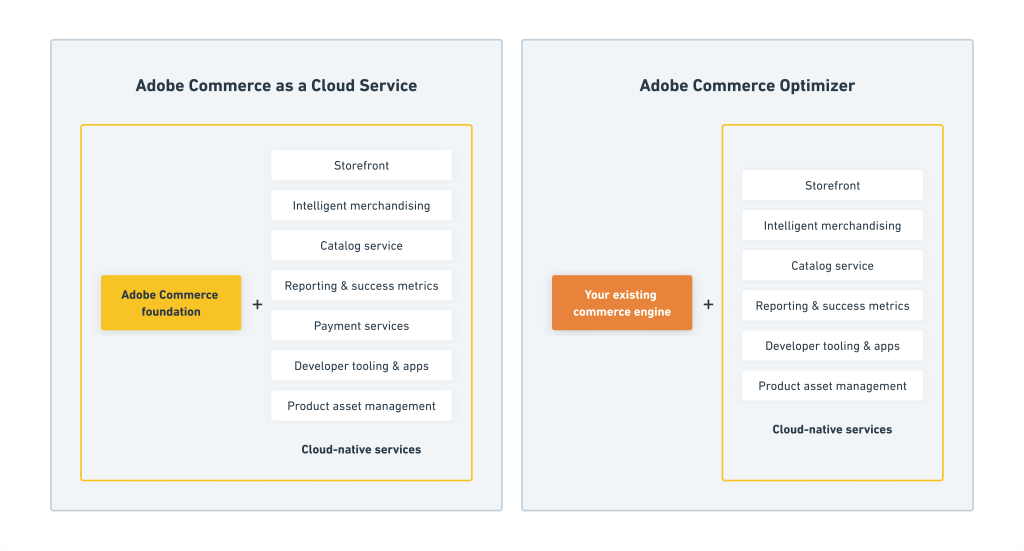Click the plus sign beside Your existing commerce engine
Screen dimensions: 1024x551
coord(708,304)
